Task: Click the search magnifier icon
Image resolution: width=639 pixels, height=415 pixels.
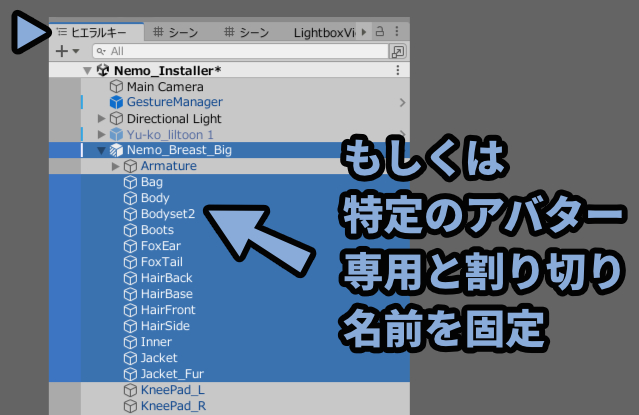Action: pyautogui.click(x=101, y=51)
